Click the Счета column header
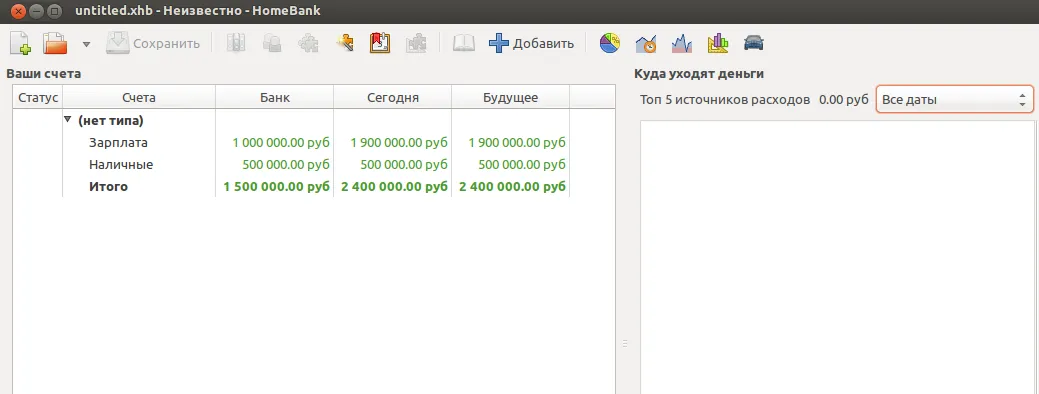1039x394 pixels. click(x=139, y=98)
